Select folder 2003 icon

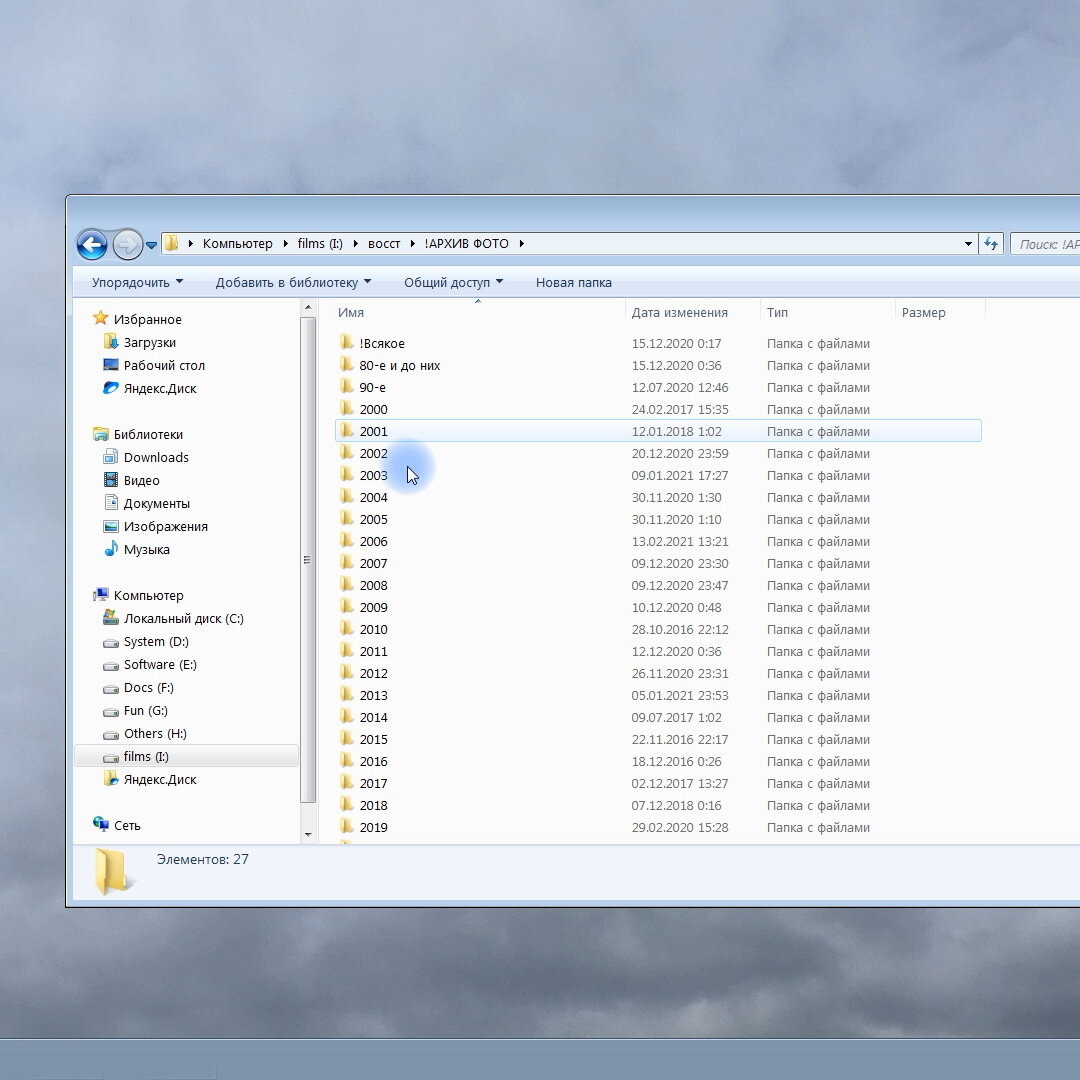click(347, 475)
